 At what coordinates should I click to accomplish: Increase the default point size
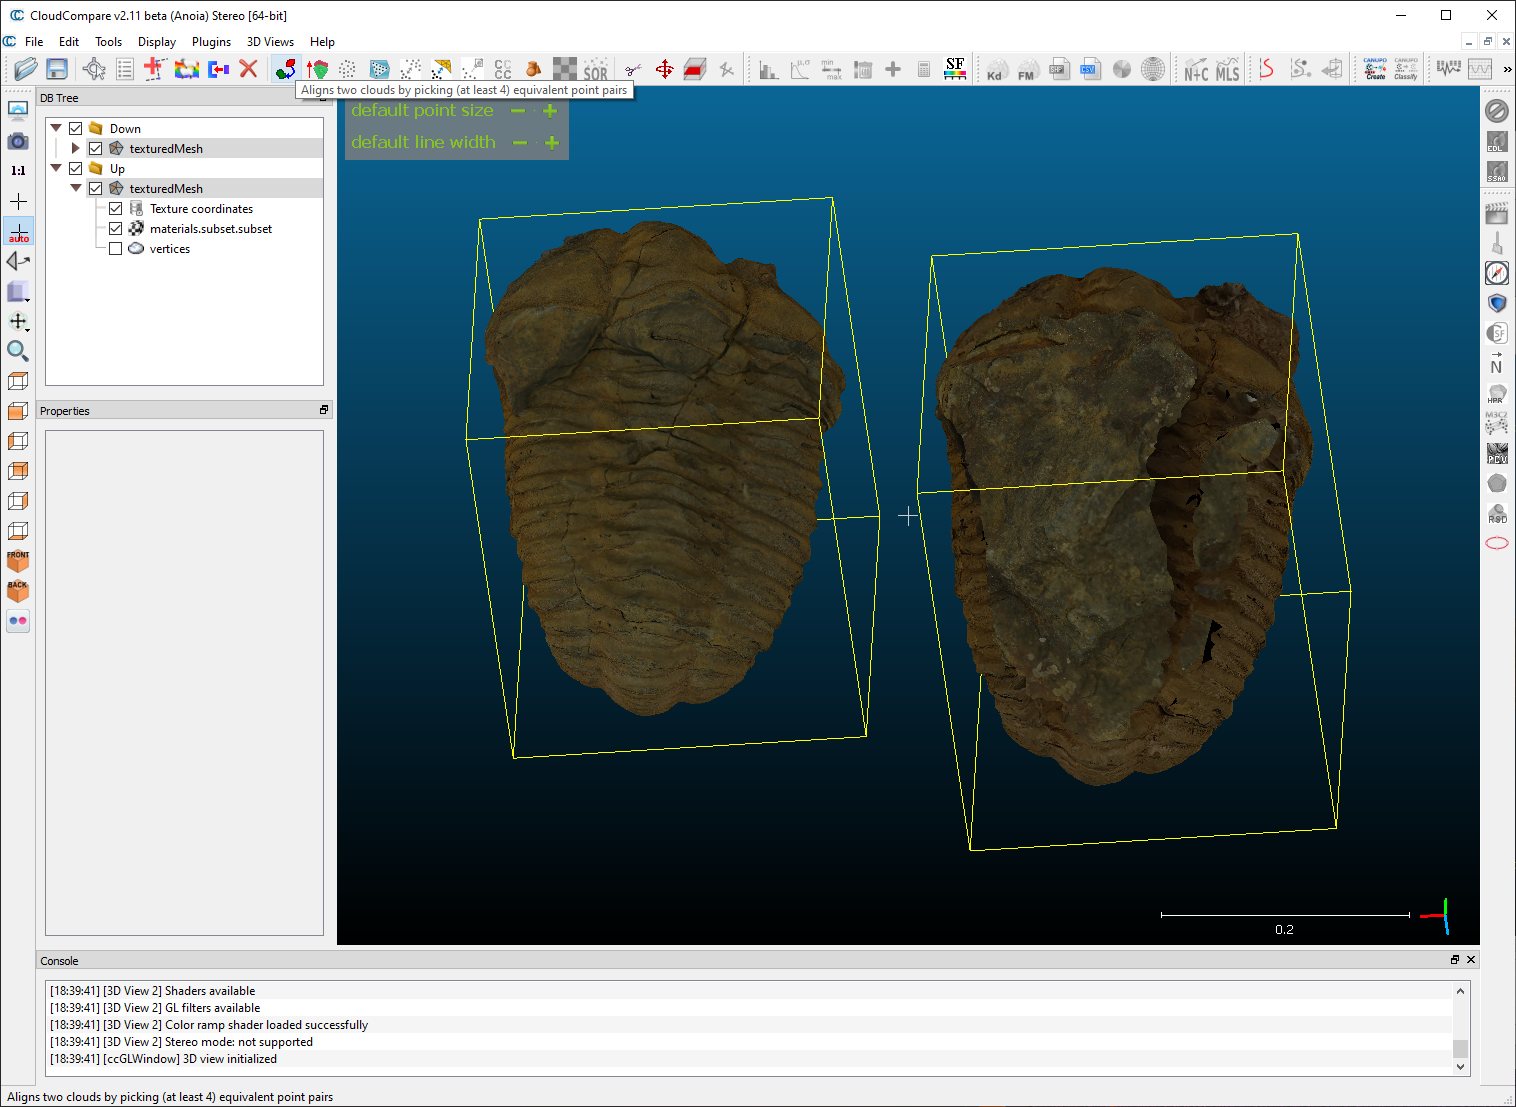point(550,111)
